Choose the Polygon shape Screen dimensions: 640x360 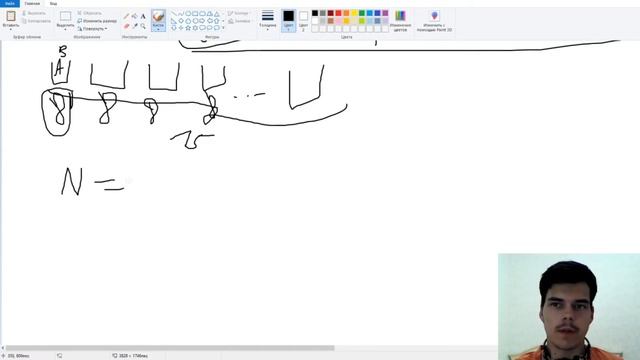[210, 13]
